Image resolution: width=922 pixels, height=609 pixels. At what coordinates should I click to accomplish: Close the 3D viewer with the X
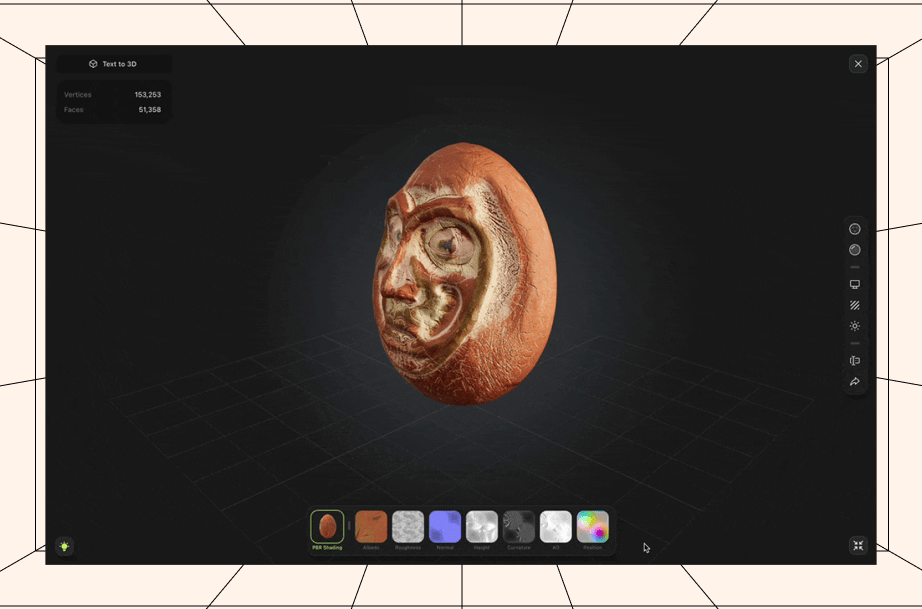point(858,64)
